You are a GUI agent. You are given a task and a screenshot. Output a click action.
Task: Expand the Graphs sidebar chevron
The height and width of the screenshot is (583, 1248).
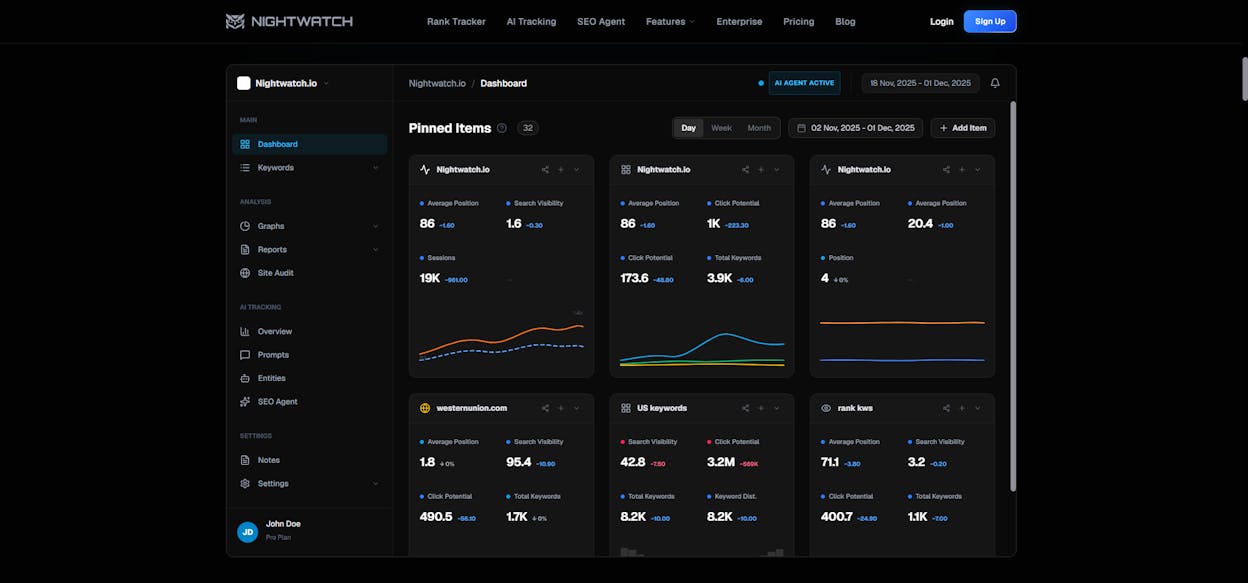pyautogui.click(x=376, y=226)
